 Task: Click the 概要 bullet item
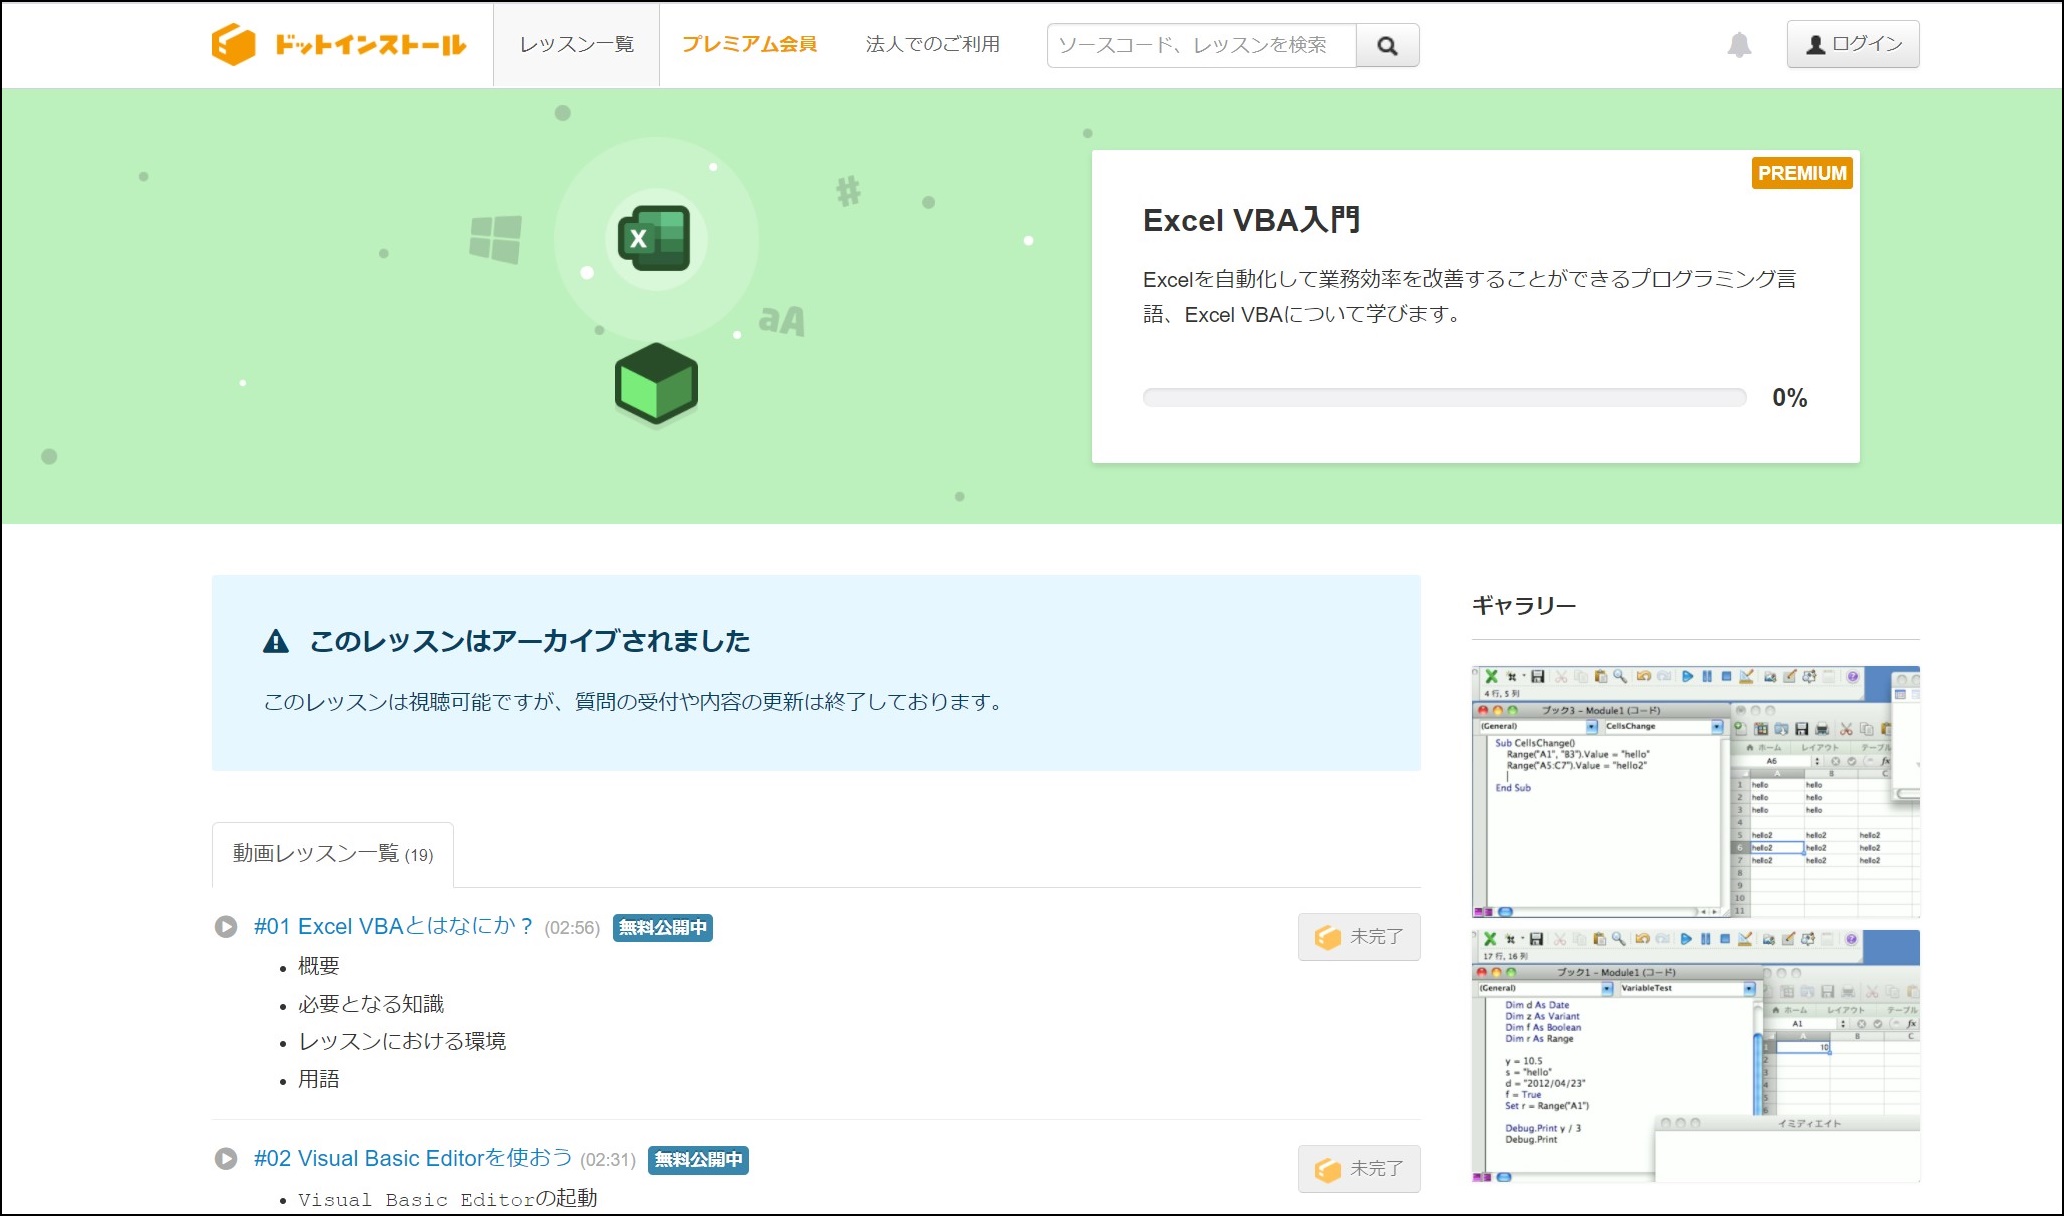319,966
